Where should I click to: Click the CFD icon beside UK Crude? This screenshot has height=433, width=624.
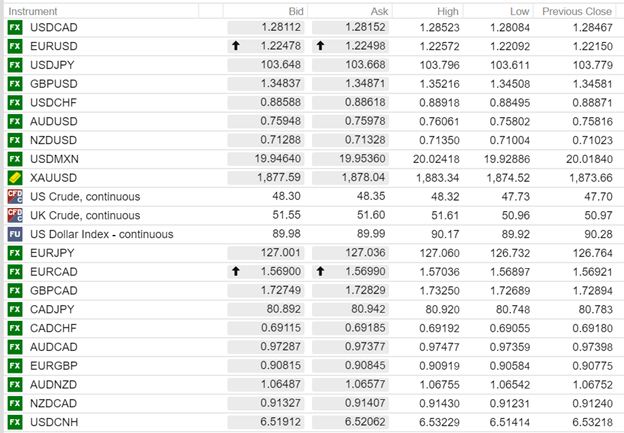[x=14, y=215]
